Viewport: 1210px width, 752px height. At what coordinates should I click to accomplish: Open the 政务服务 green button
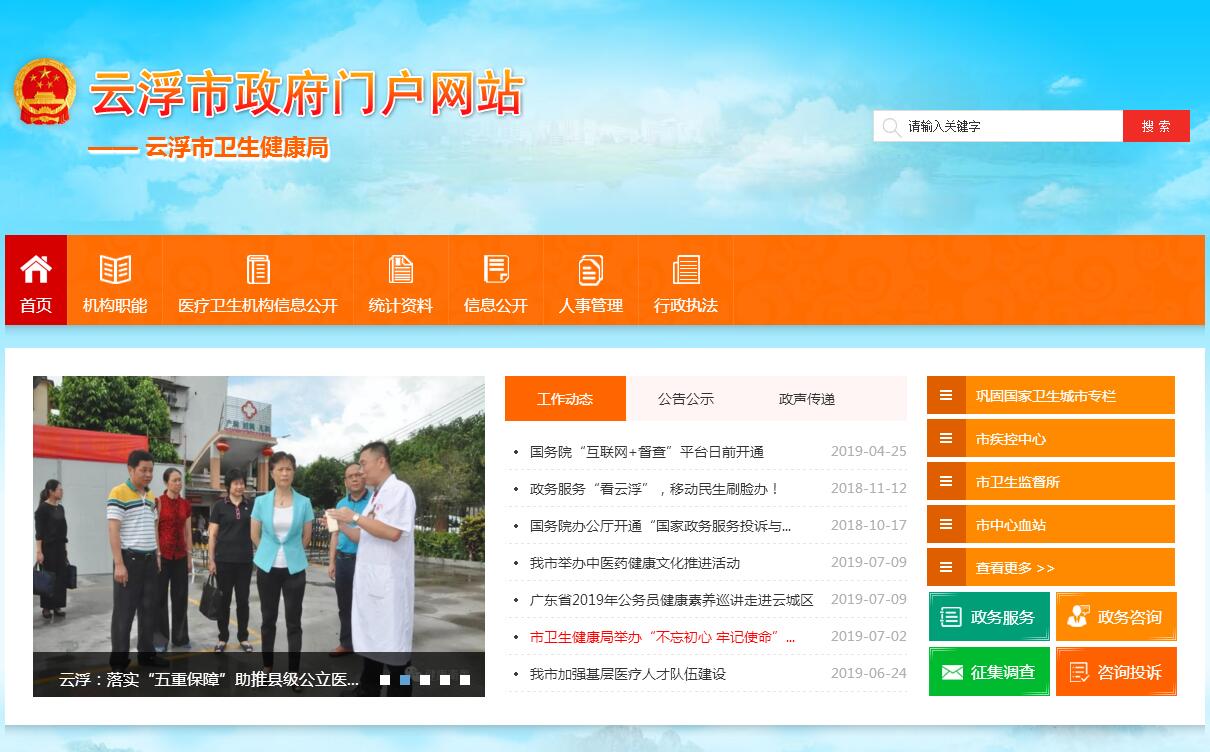pyautogui.click(x=990, y=617)
